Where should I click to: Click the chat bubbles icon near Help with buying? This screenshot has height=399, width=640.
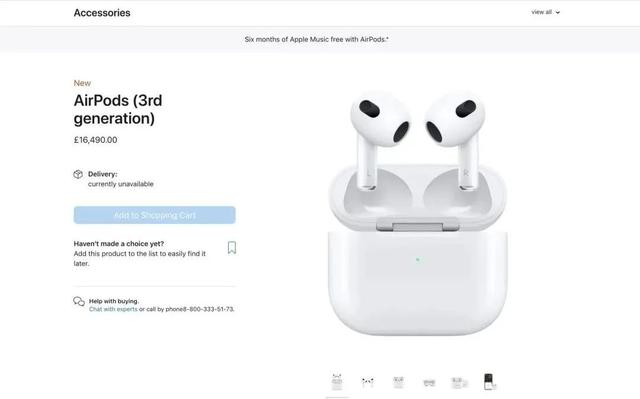[79, 301]
